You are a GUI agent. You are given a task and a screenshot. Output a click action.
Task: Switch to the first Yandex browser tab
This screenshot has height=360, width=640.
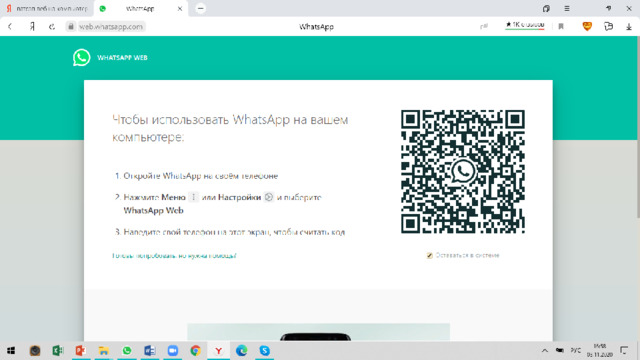tap(47, 9)
